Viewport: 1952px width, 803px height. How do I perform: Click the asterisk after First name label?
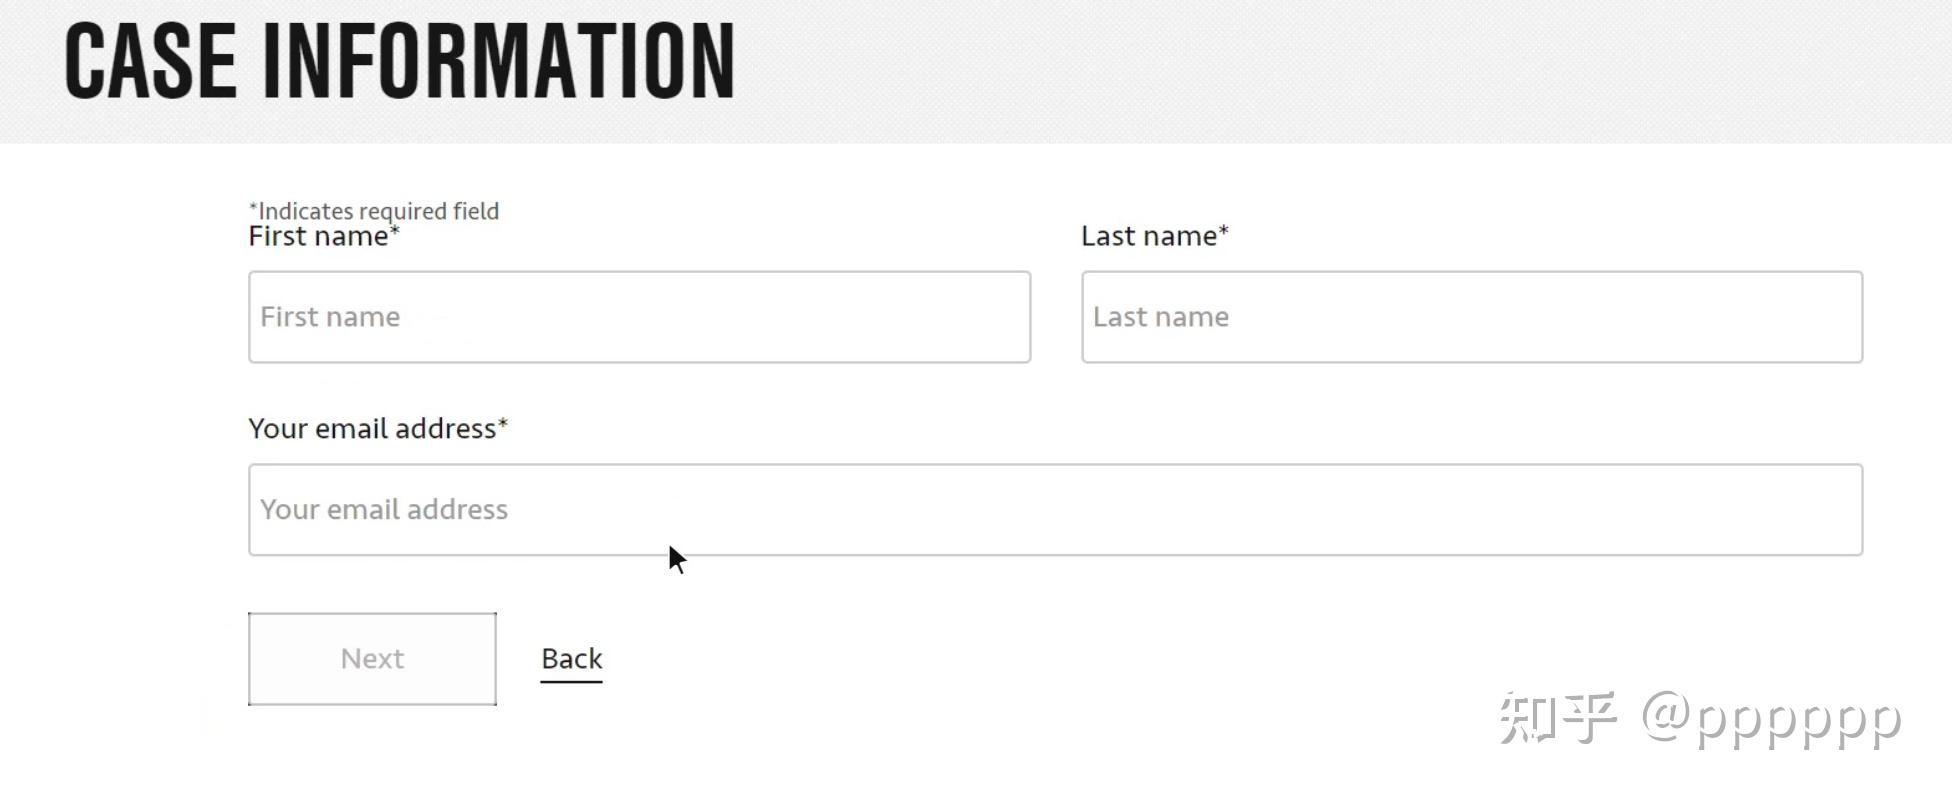click(395, 230)
